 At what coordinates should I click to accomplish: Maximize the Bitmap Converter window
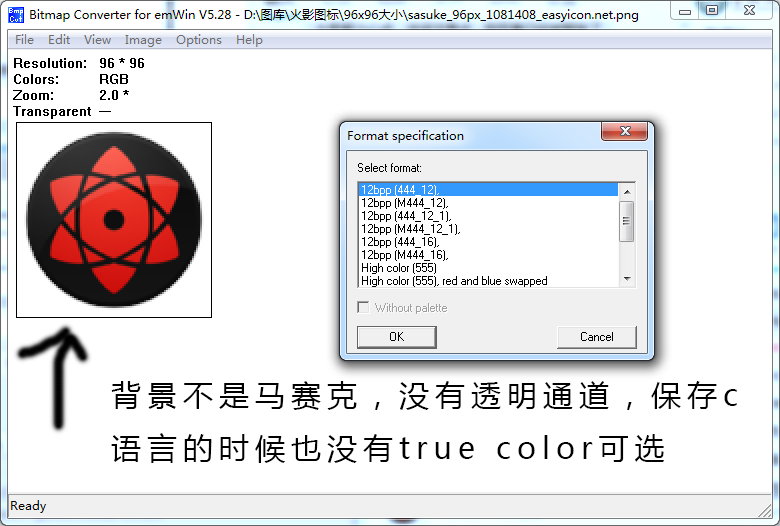point(712,10)
